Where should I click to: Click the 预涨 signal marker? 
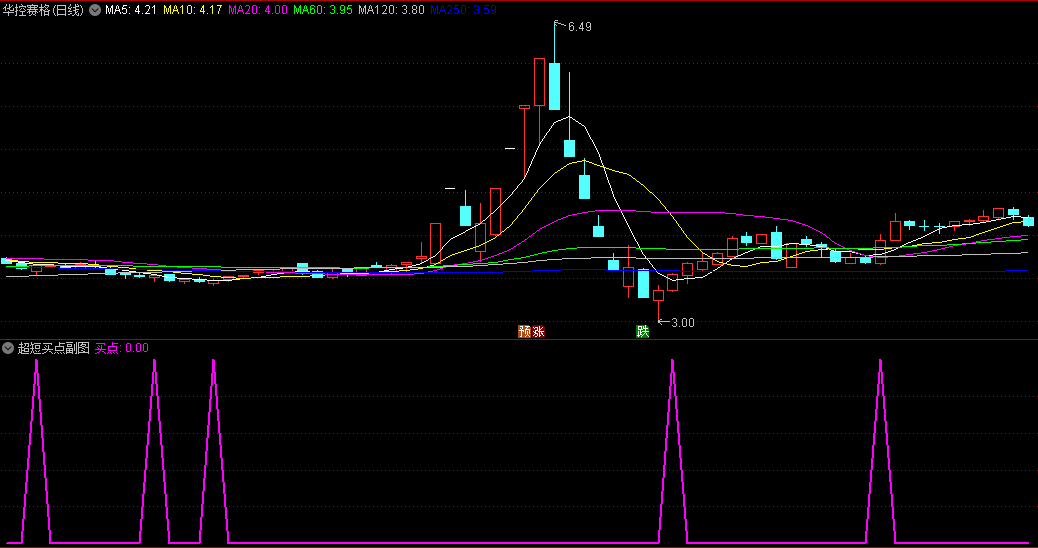531,331
